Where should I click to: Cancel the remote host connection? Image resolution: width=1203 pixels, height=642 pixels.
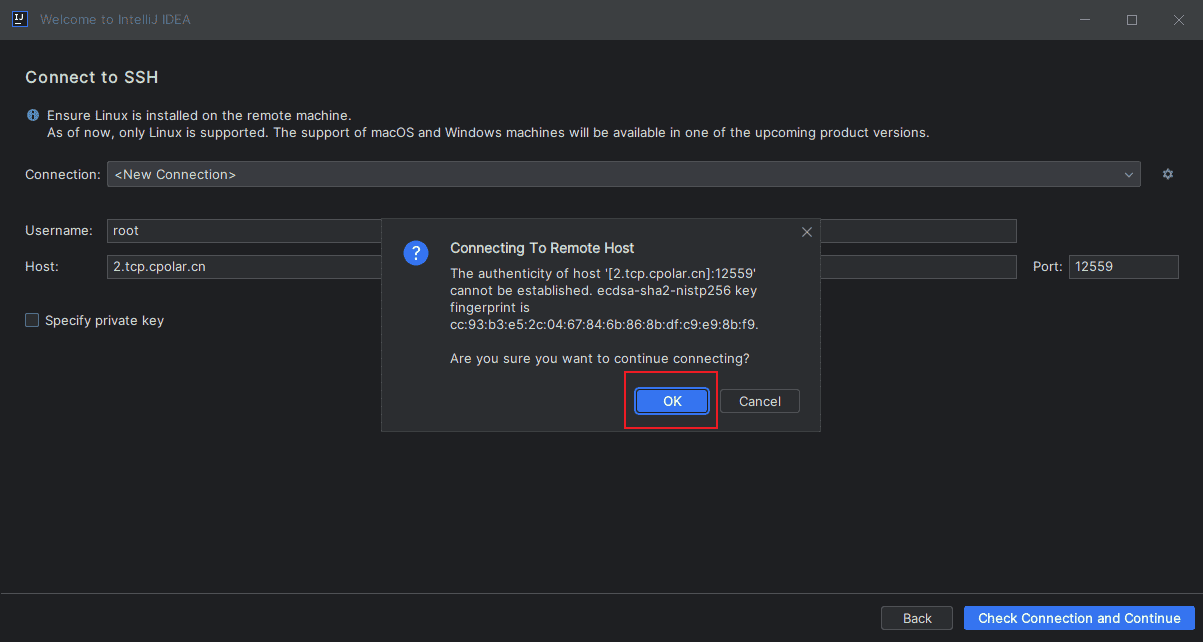coord(759,401)
